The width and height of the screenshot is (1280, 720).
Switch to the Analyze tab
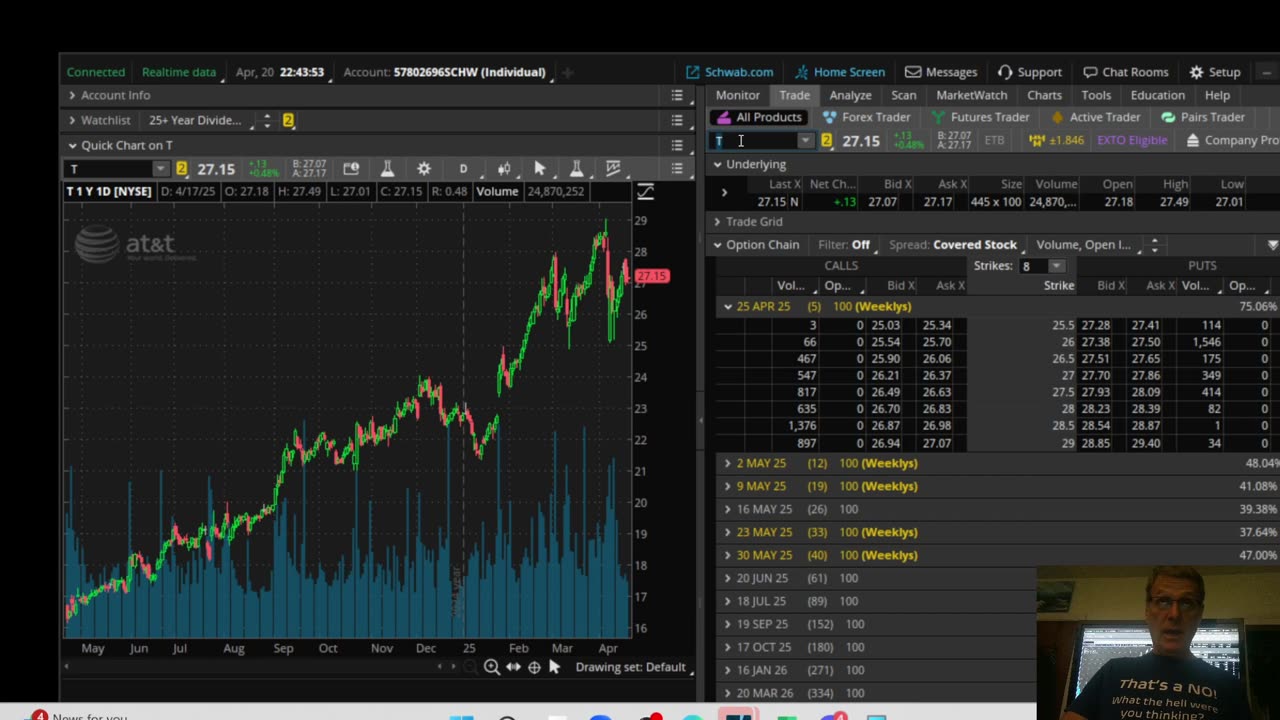click(850, 95)
